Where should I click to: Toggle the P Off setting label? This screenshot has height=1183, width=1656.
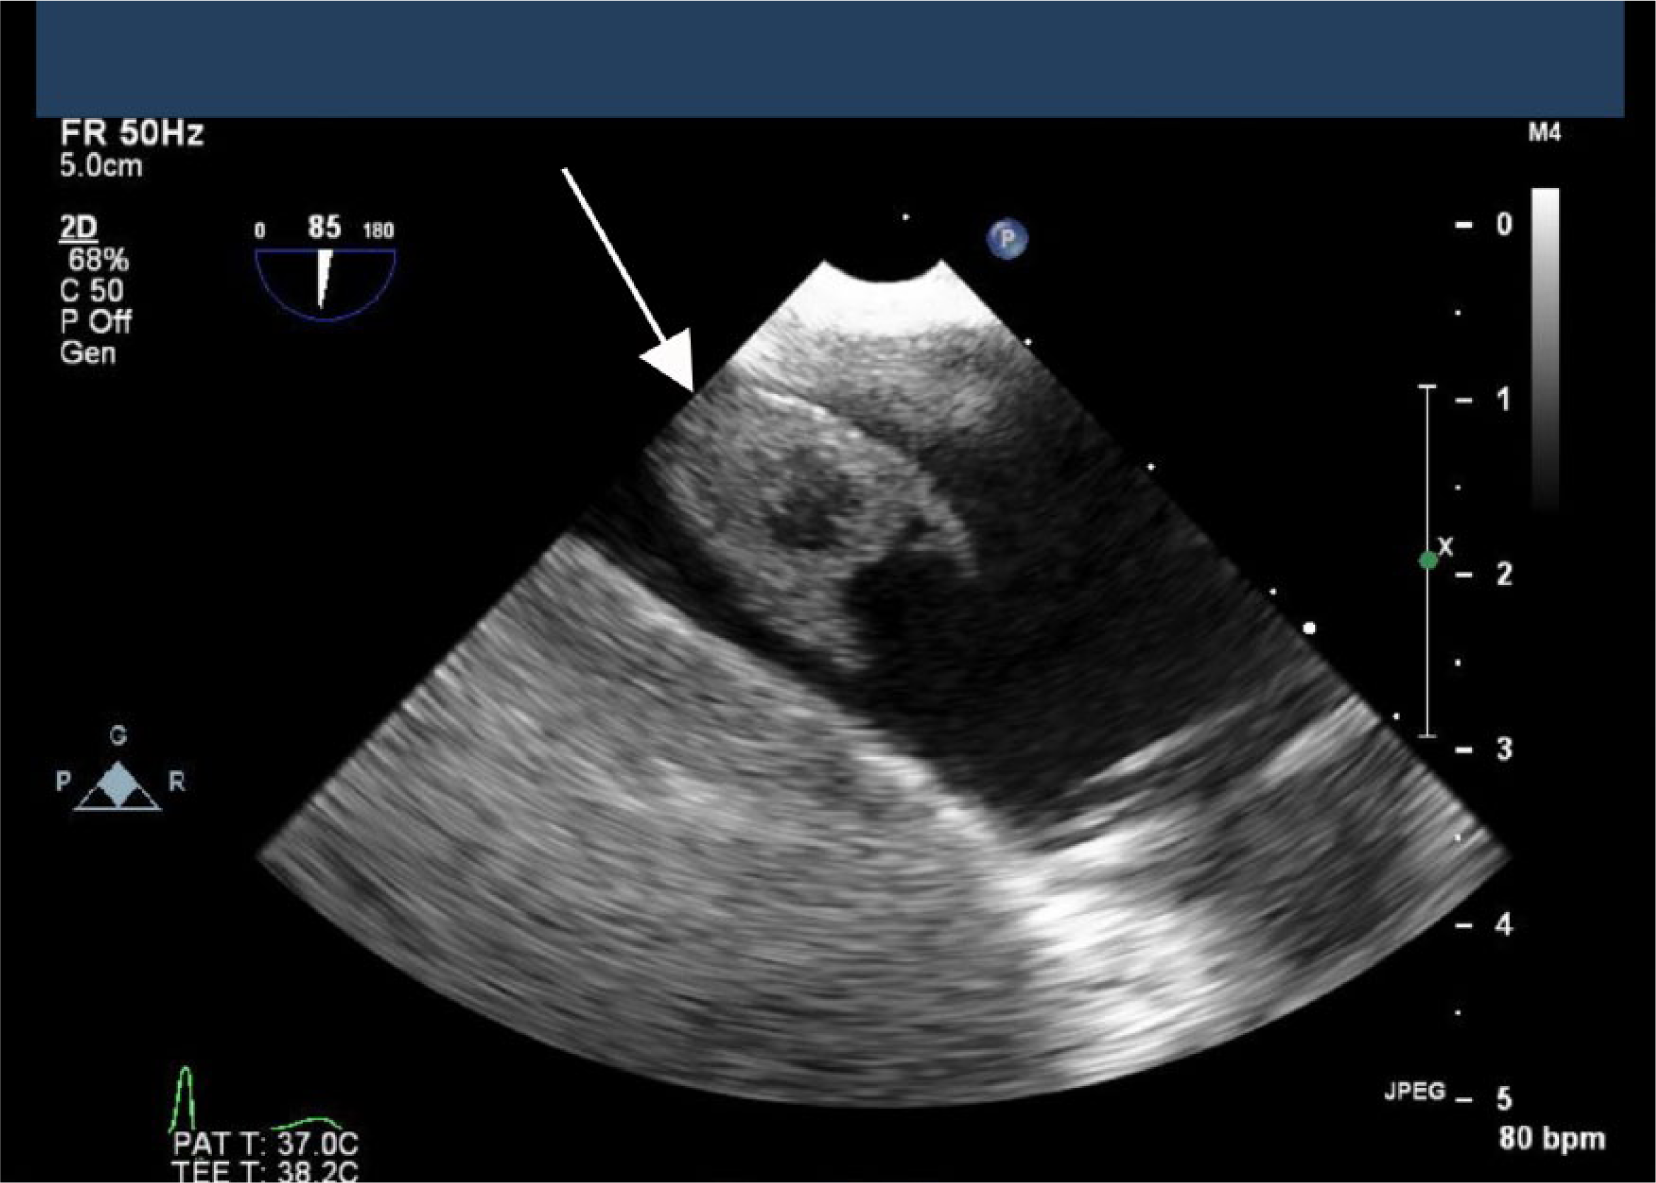95,322
